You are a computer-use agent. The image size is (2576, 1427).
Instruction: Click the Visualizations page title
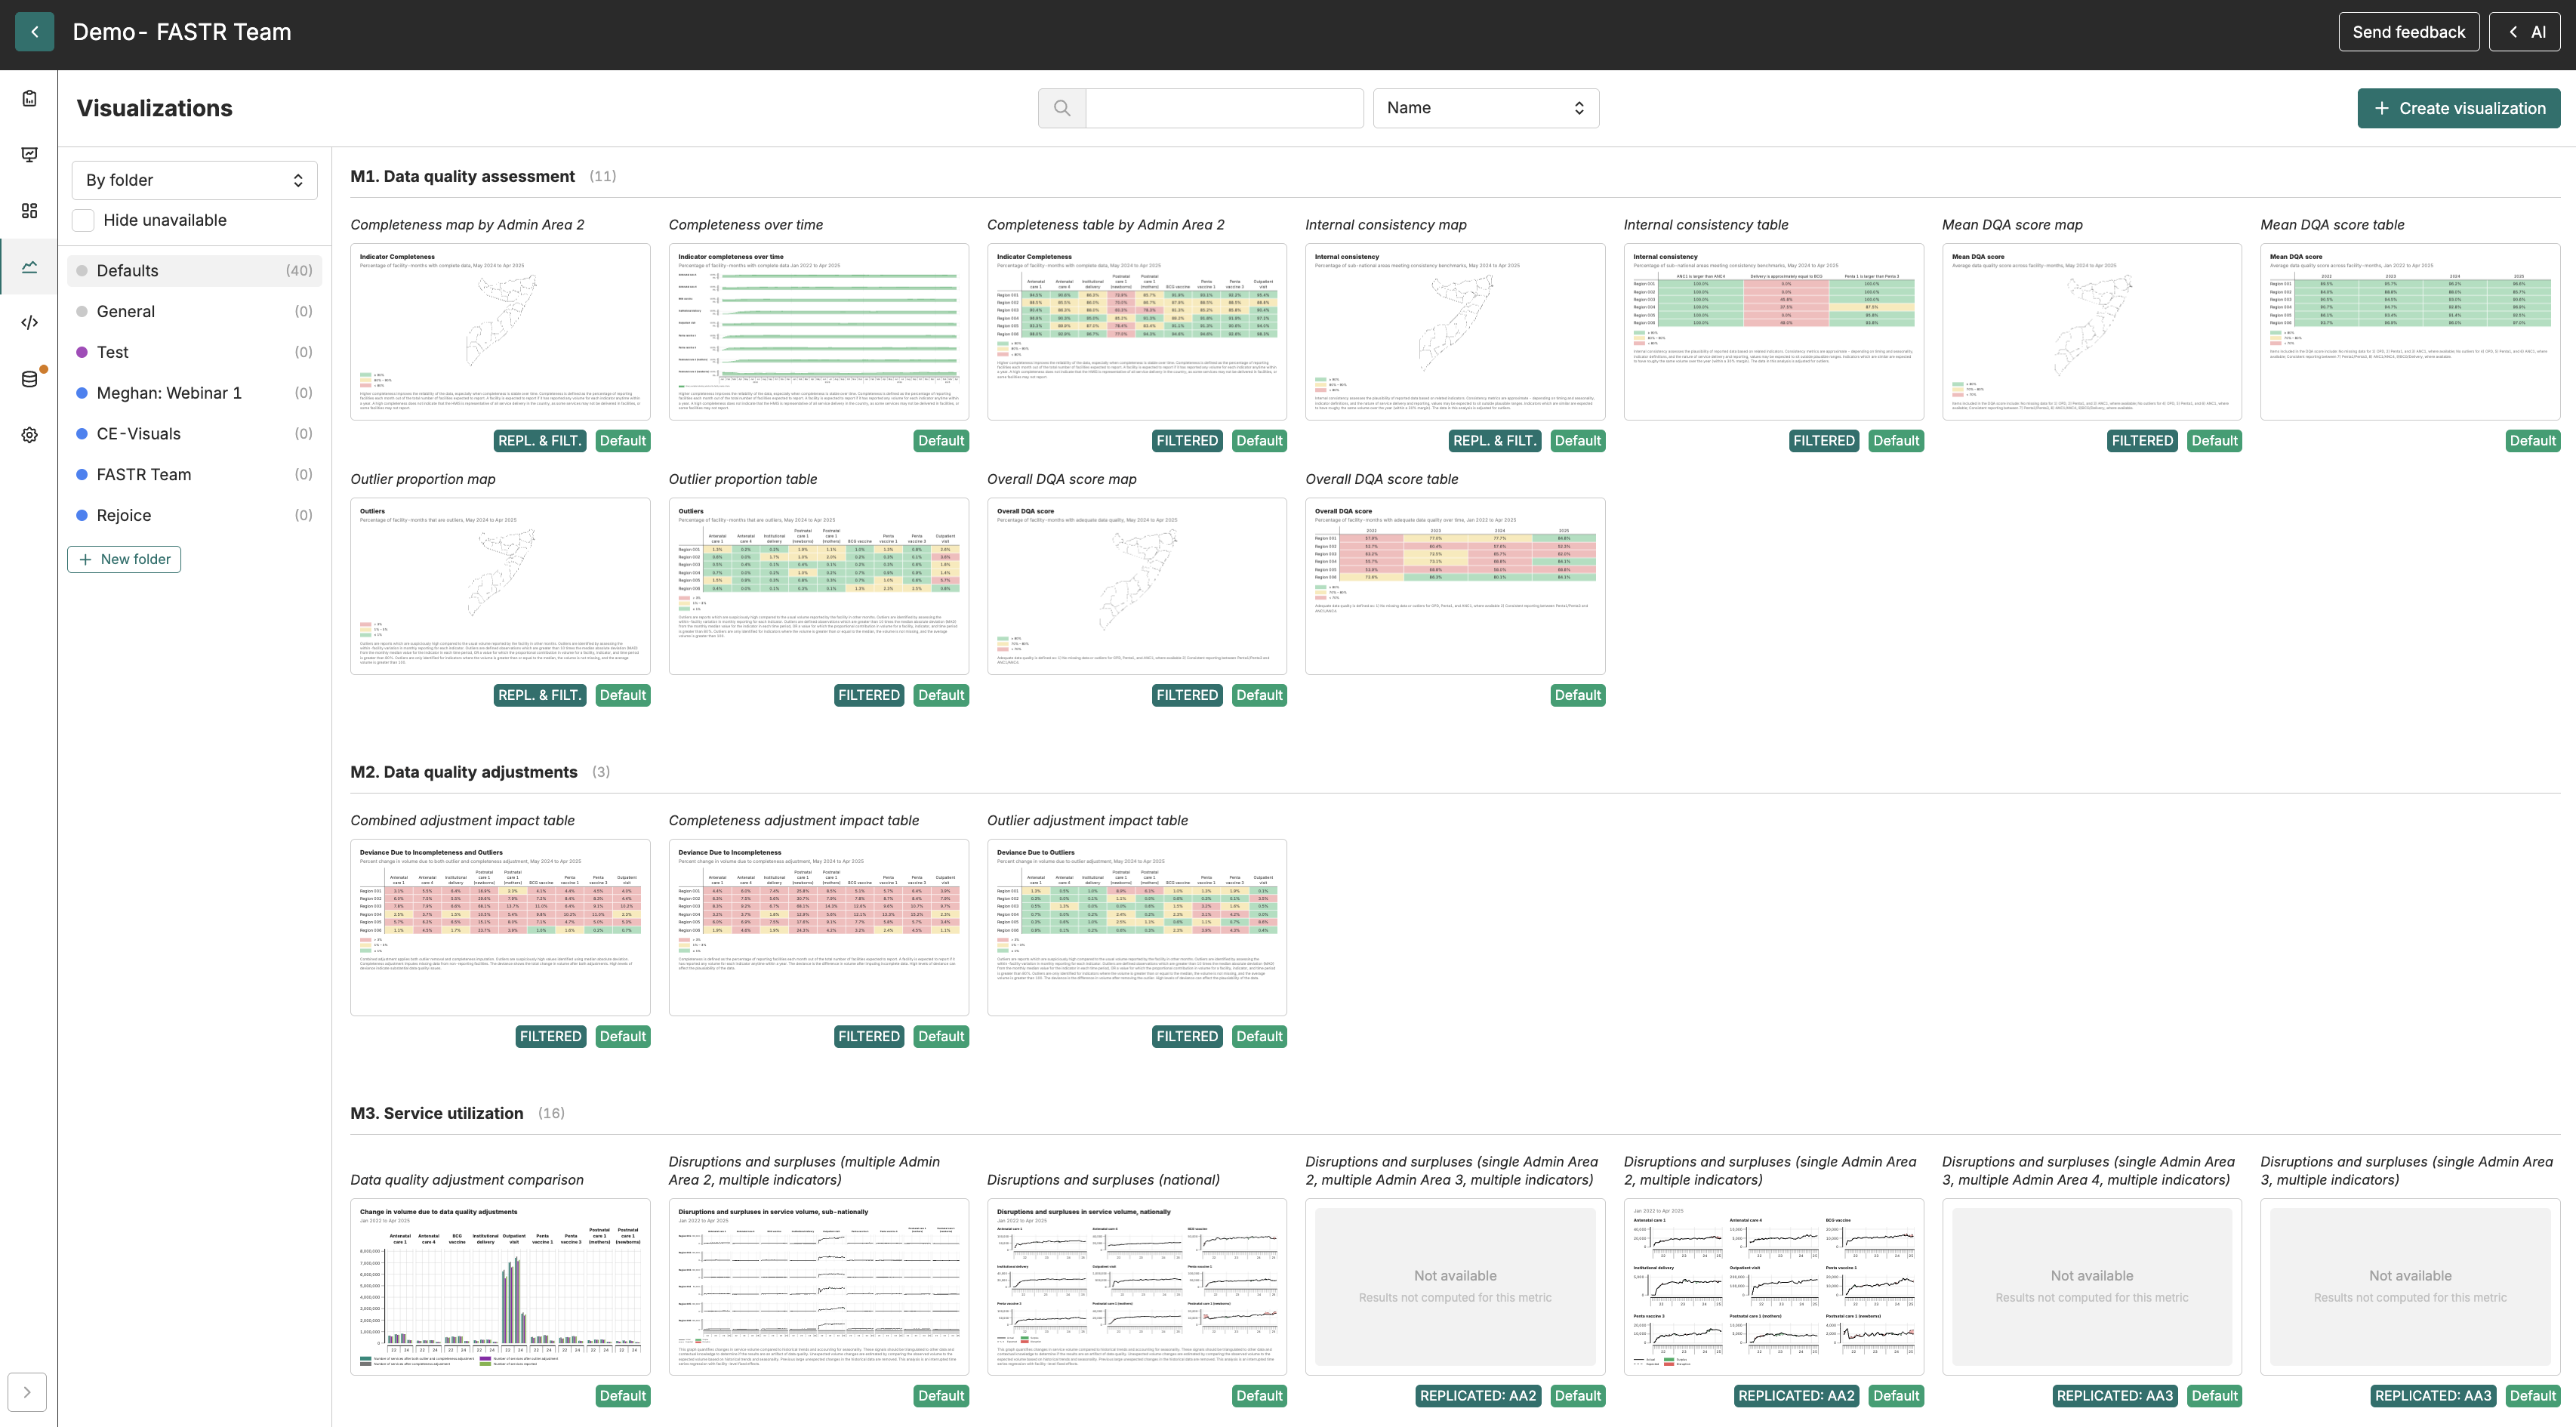tap(155, 108)
